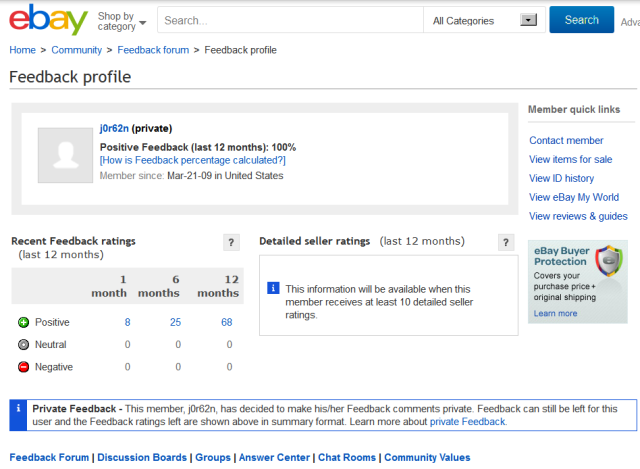Expand the Shop by category menu
Image resolution: width=640 pixels, height=469 pixels.
click(121, 21)
